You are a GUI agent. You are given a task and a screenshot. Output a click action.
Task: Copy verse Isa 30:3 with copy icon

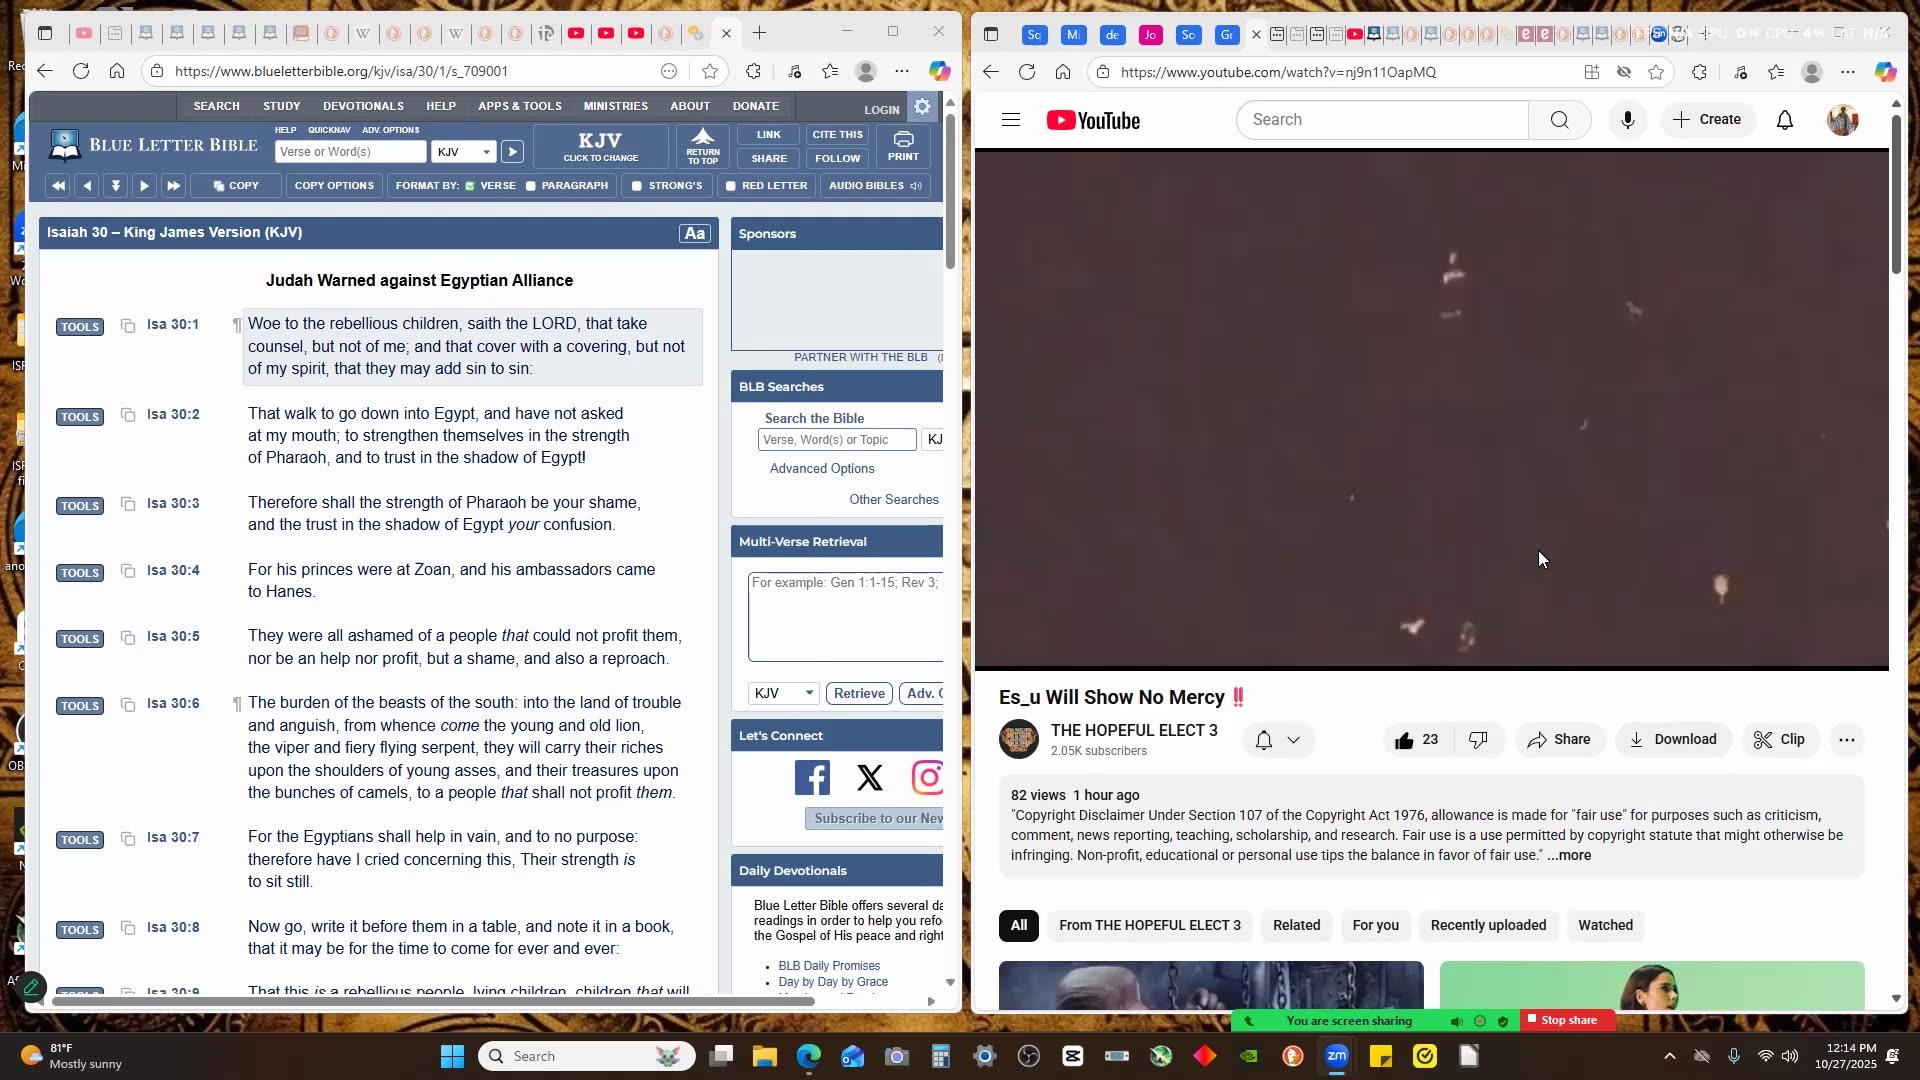tap(128, 503)
